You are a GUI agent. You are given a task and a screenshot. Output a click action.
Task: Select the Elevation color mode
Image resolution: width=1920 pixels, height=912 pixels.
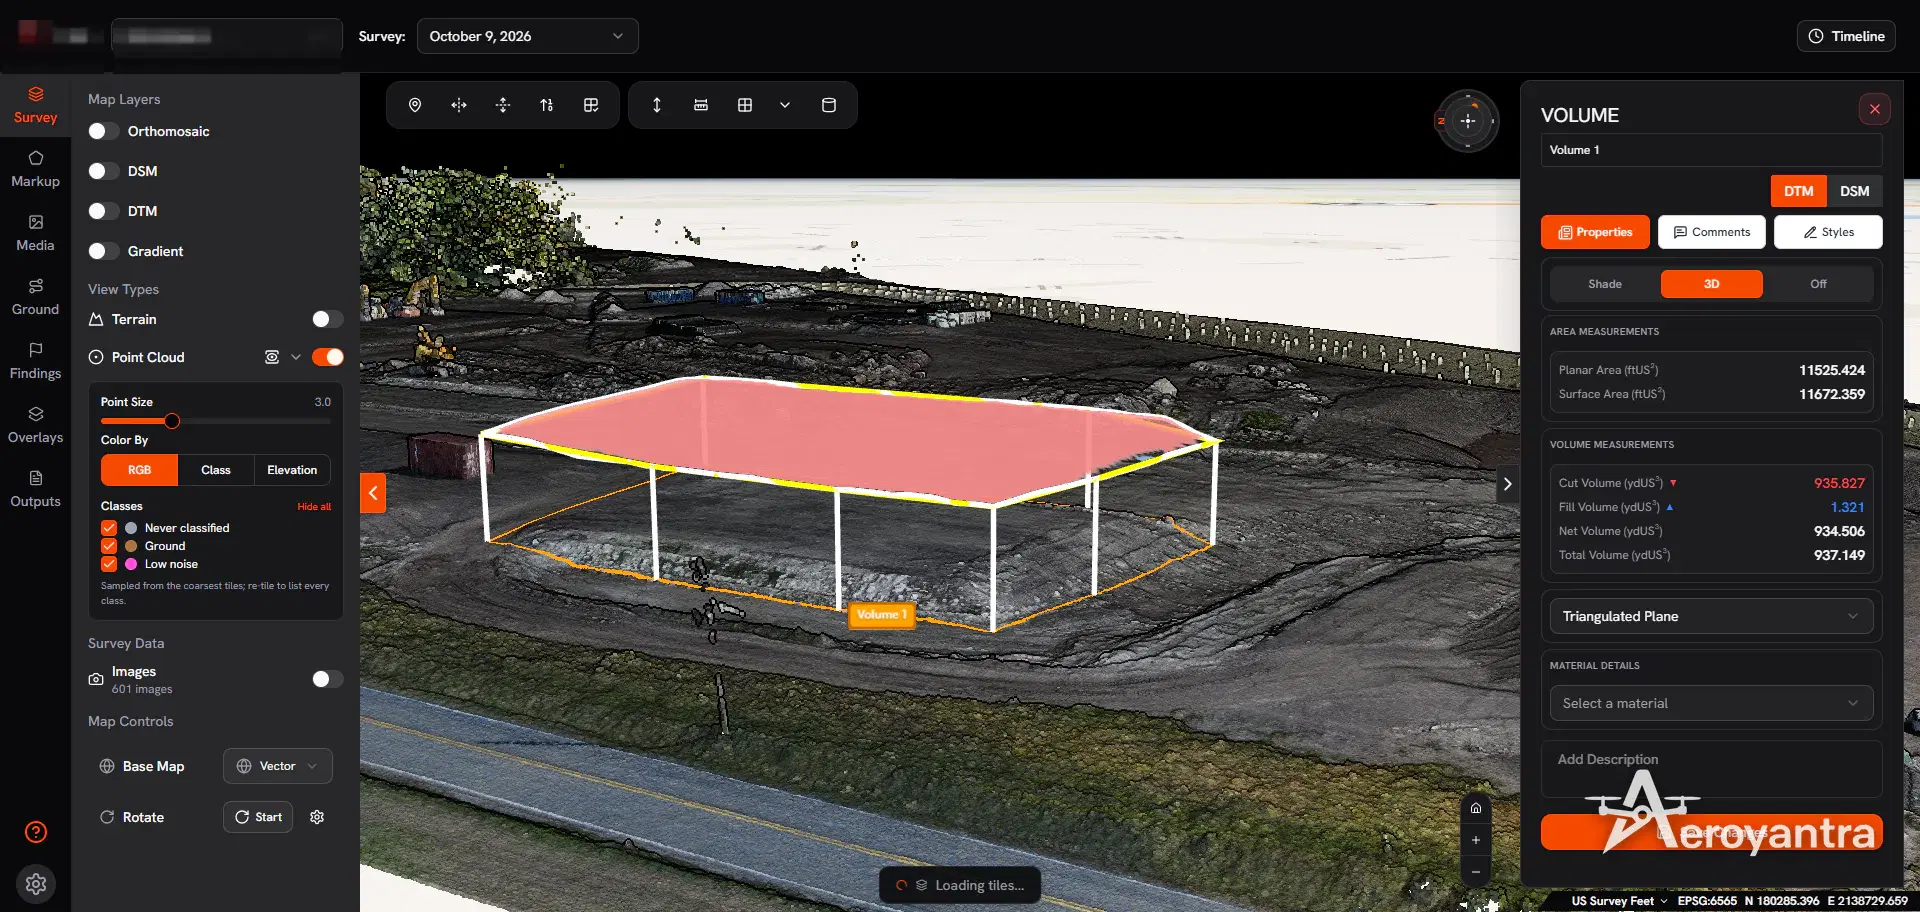[292, 470]
